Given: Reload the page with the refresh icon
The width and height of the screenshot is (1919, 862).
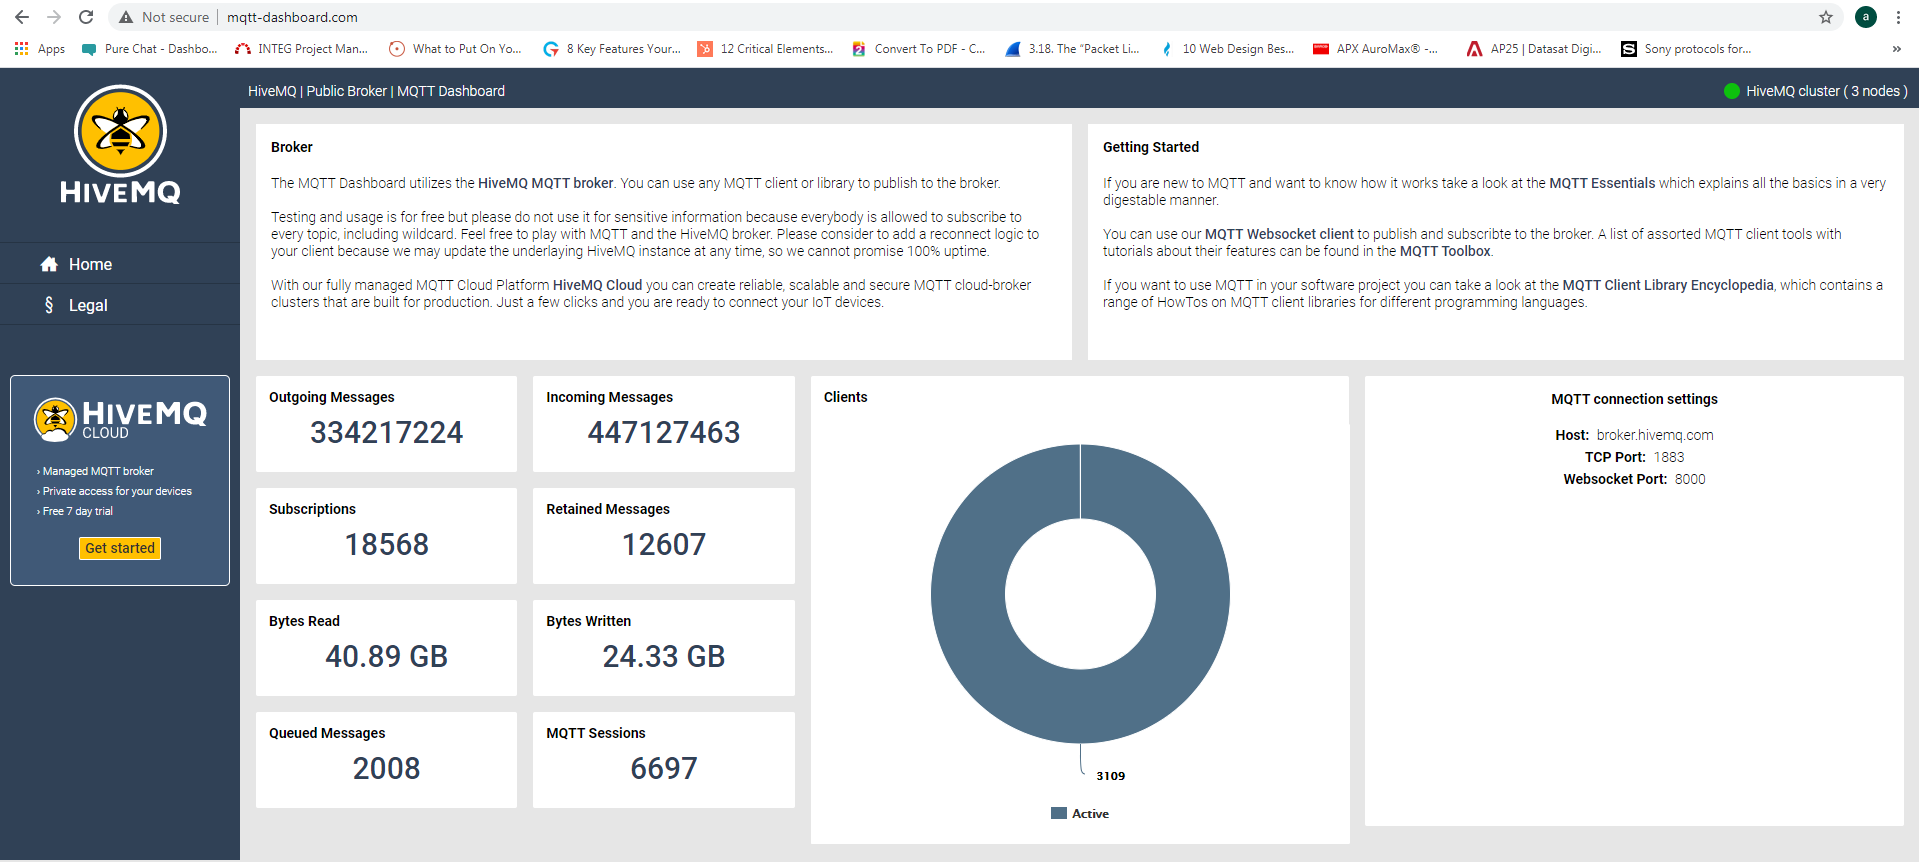Looking at the screenshot, I should (x=86, y=17).
